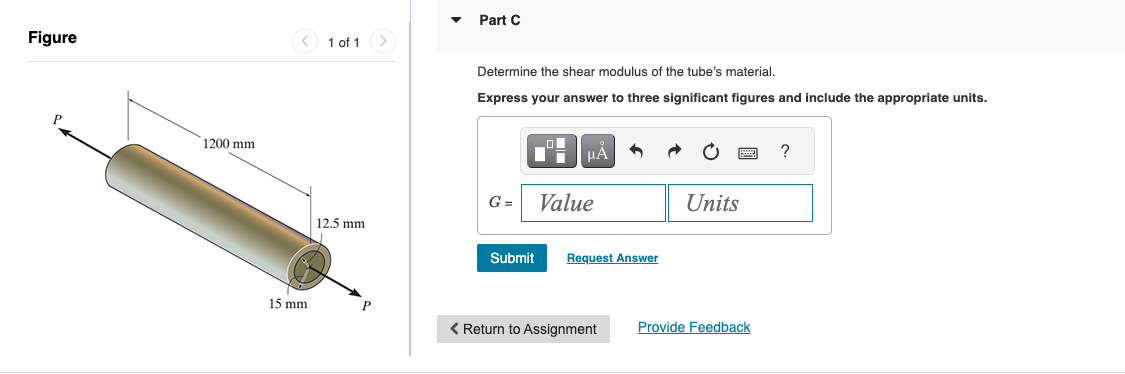Viewport: 1125px width, 374px height.
Task: Click the Figure panel heading
Action: [52, 37]
